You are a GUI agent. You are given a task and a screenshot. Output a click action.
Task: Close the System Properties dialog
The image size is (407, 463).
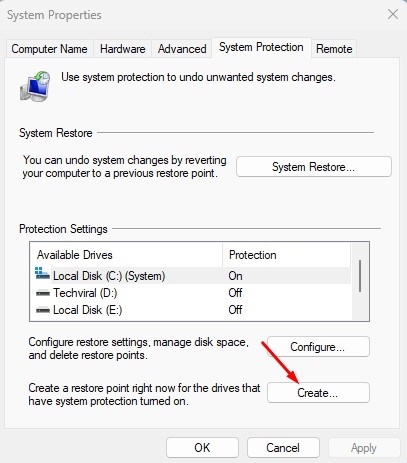tap(393, 14)
